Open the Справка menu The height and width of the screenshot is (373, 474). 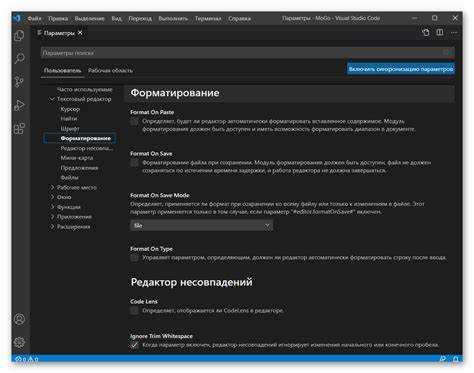point(239,18)
